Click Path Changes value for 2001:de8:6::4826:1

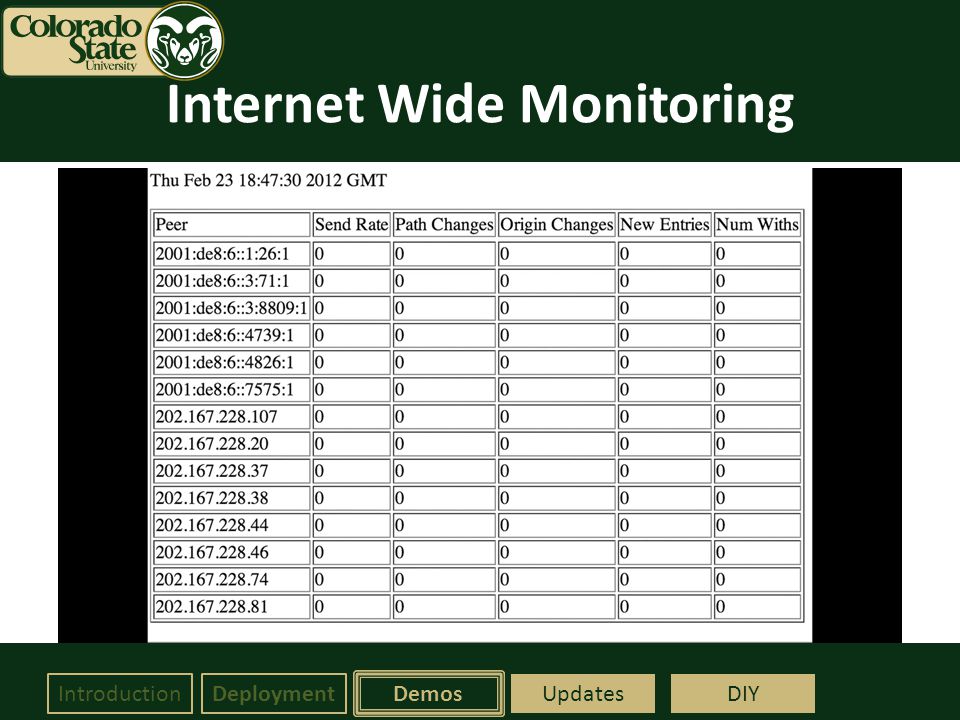point(444,362)
